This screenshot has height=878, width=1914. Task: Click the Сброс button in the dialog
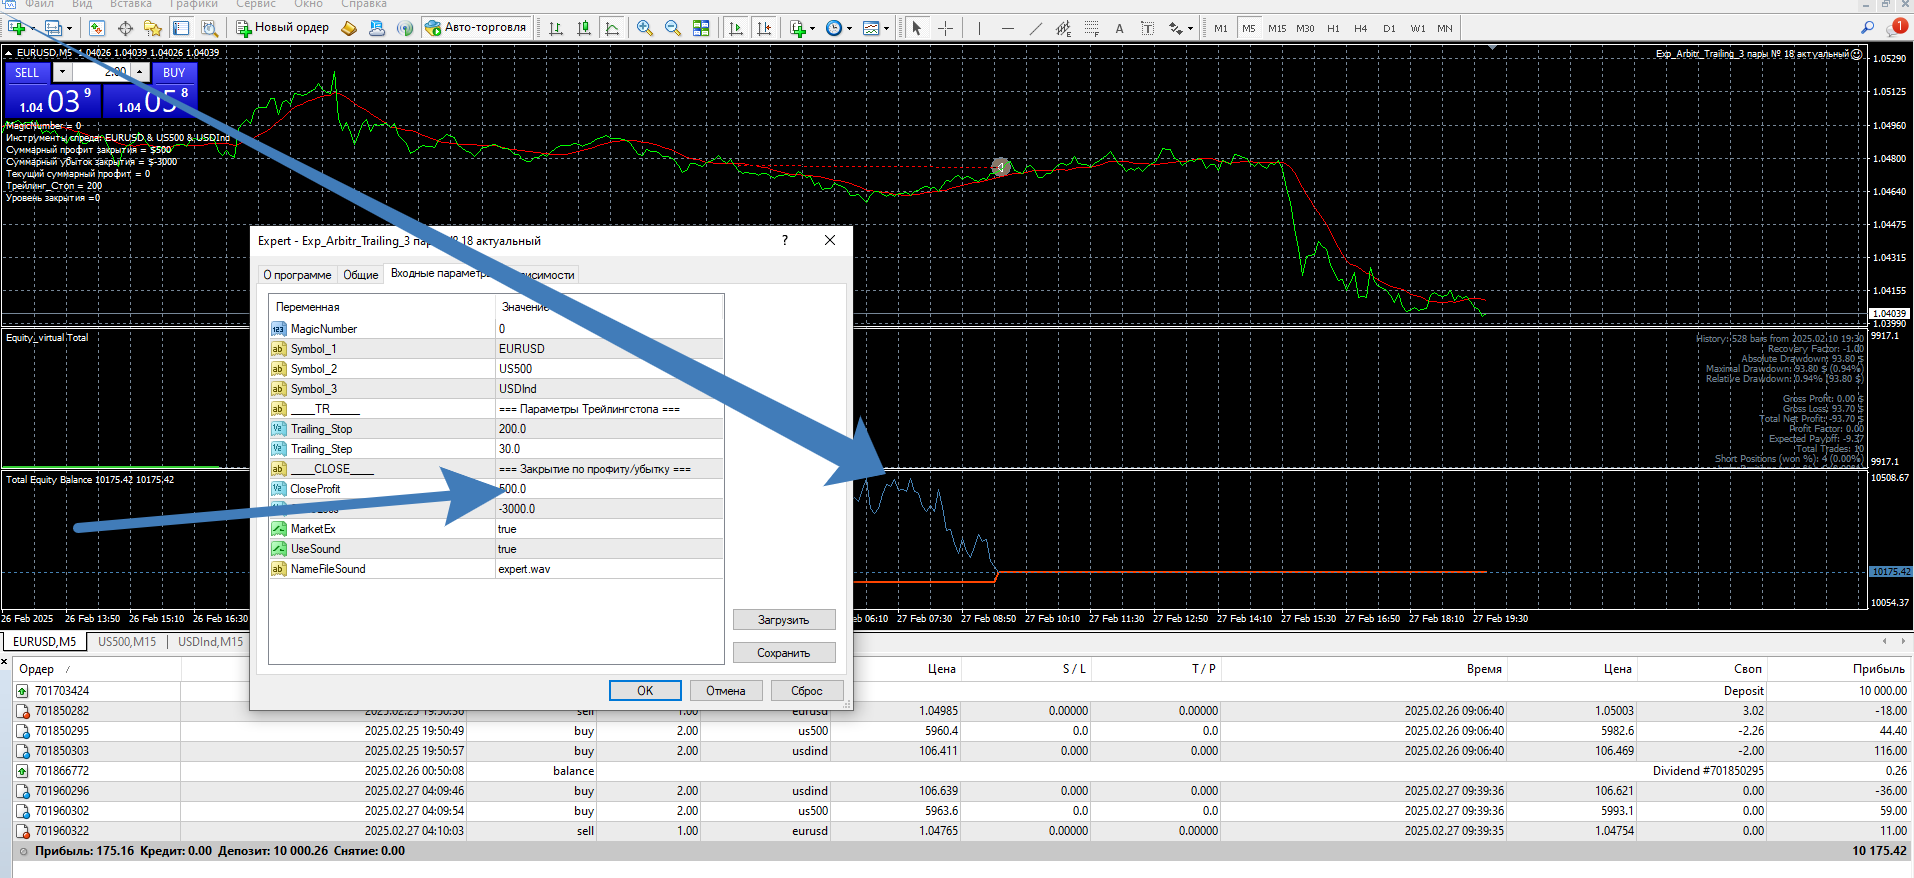point(806,691)
